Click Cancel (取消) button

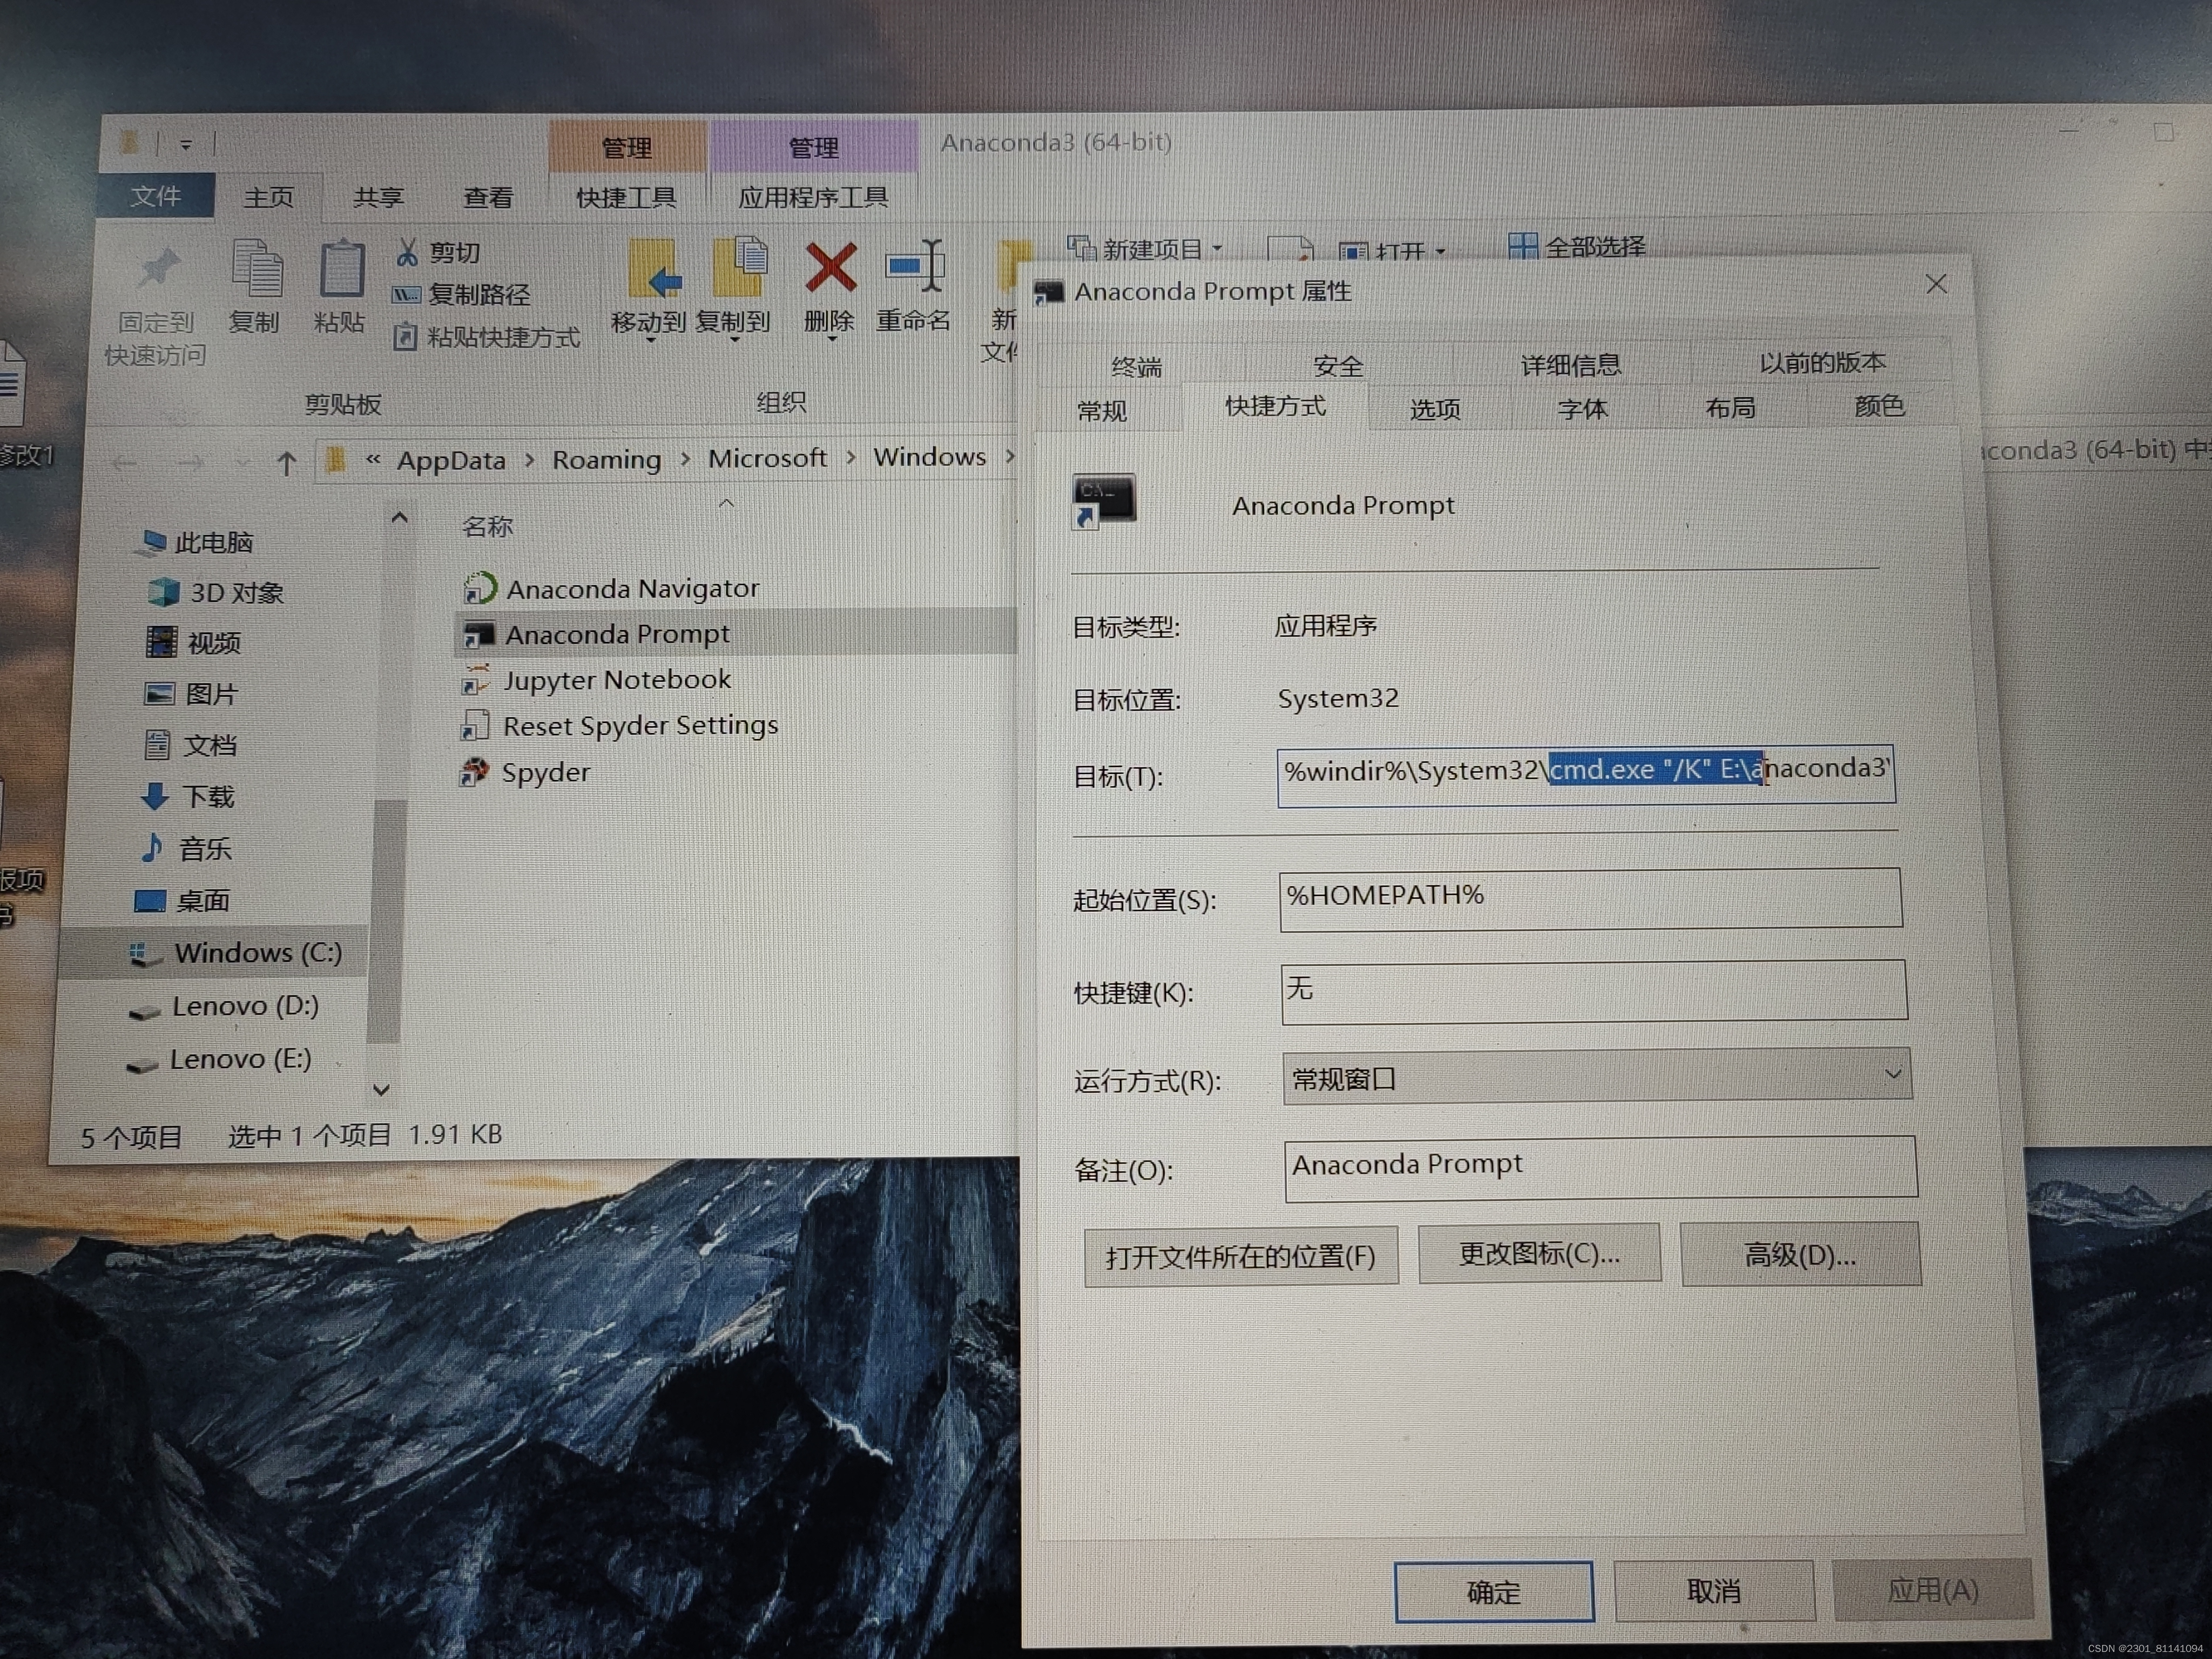1714,1590
